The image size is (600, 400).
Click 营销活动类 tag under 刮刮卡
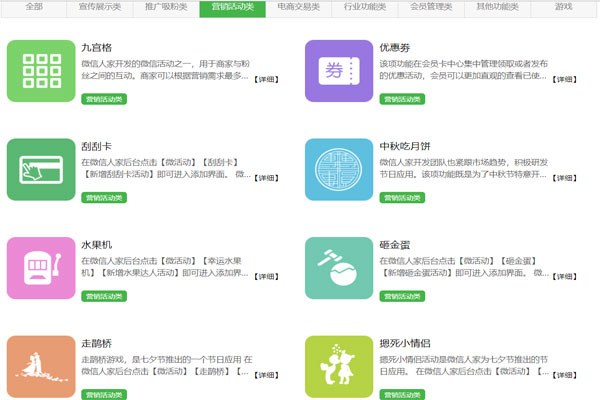coord(104,198)
